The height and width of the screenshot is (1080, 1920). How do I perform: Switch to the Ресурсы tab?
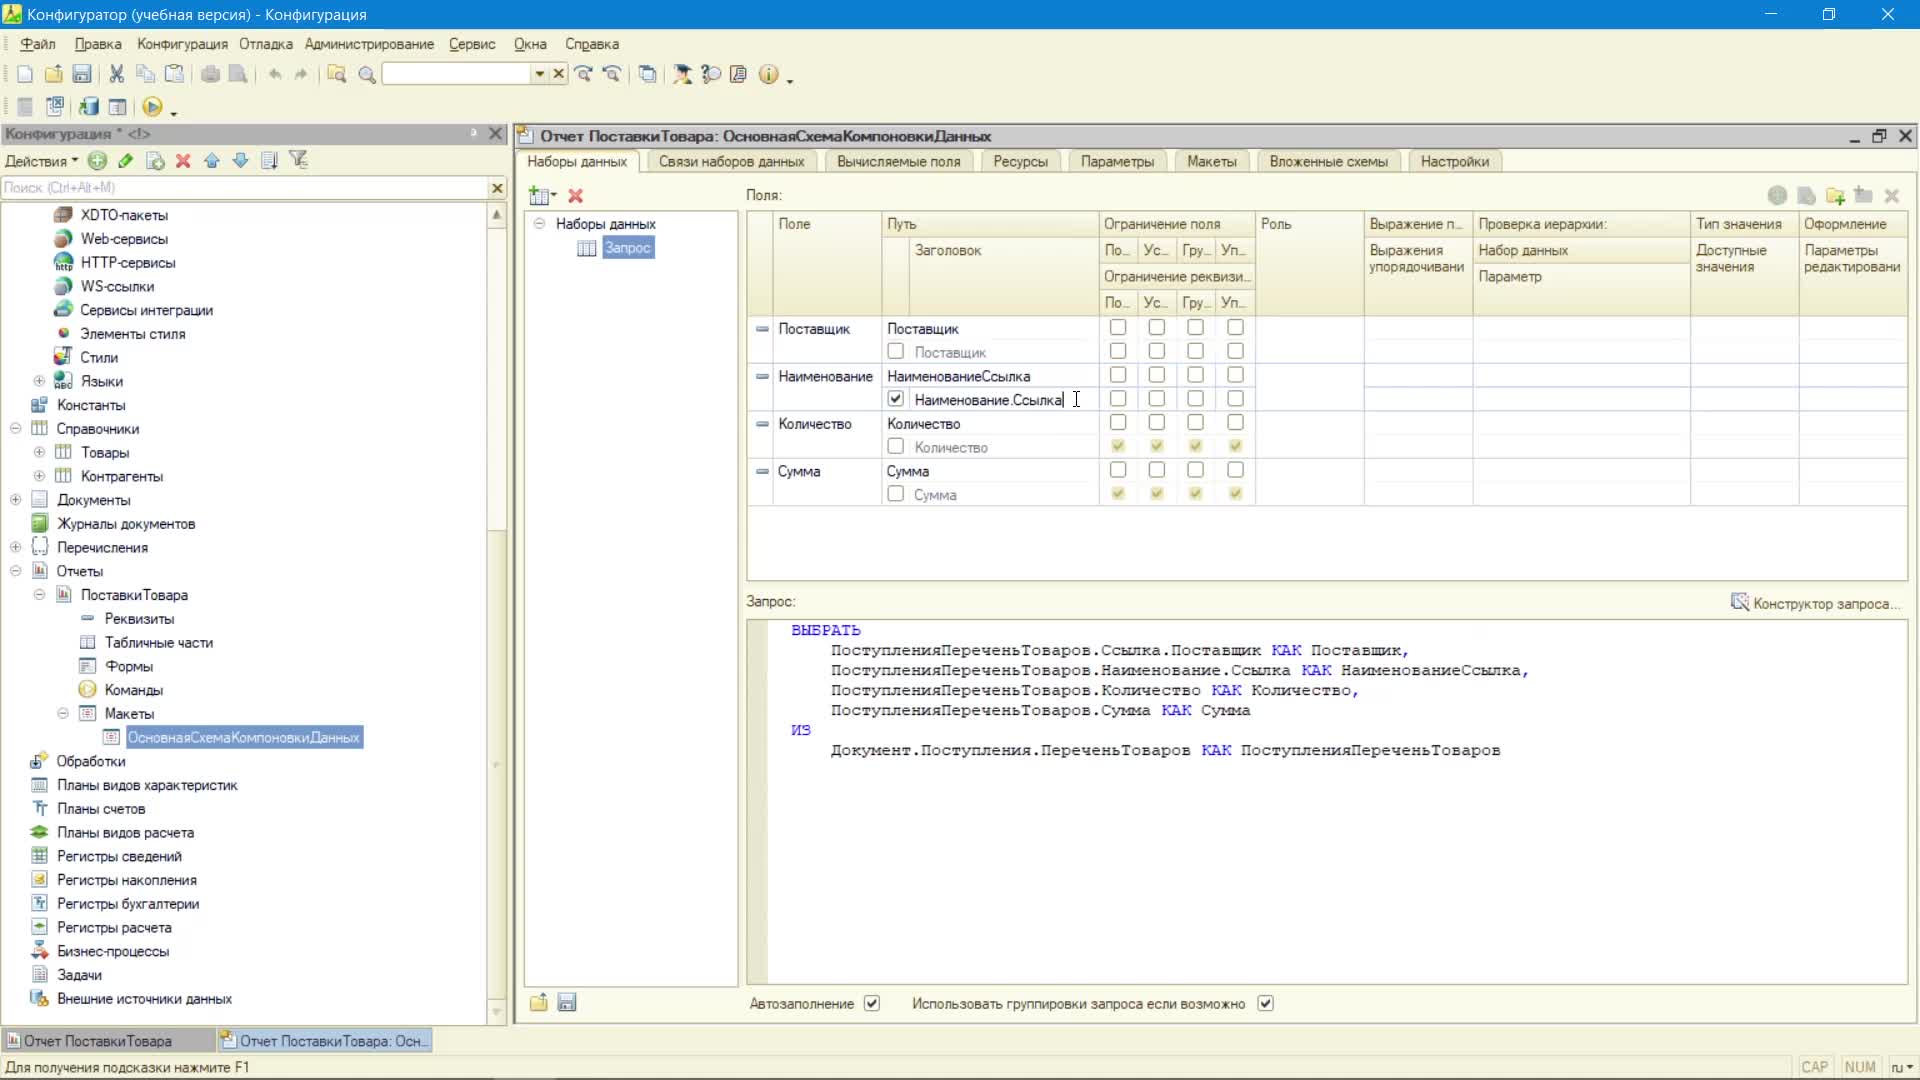(1020, 161)
